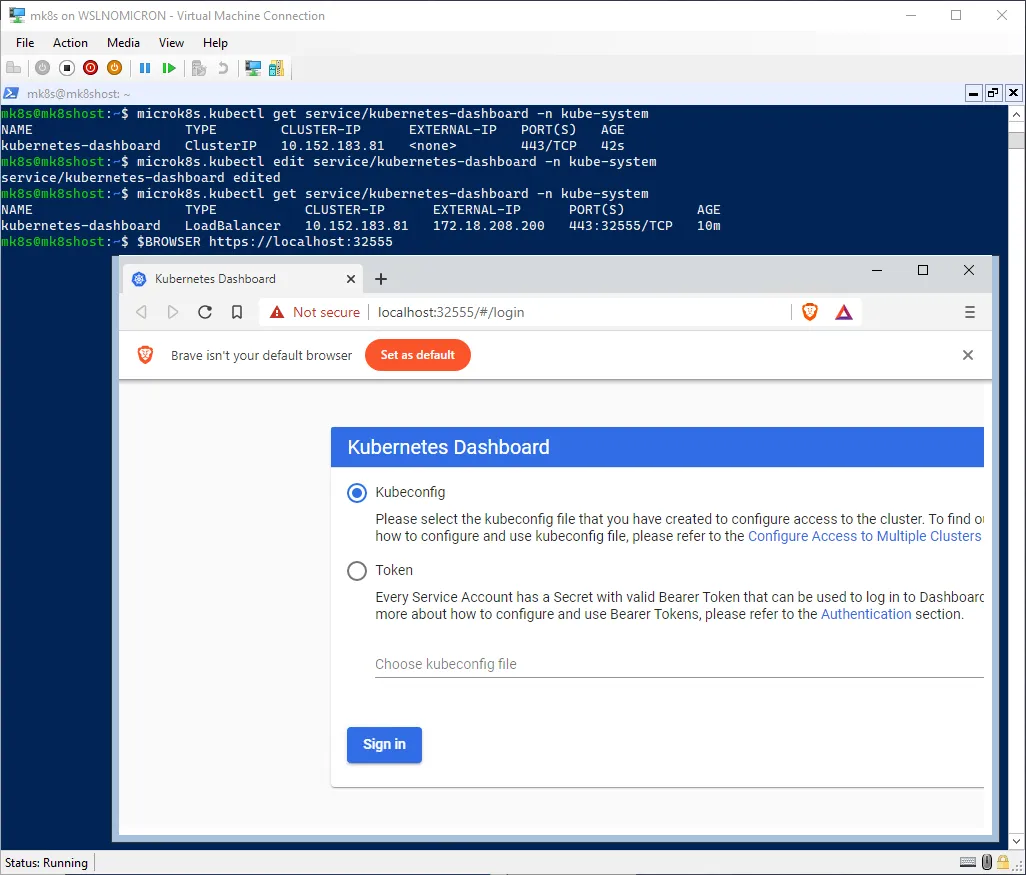This screenshot has width=1026, height=875.
Task: Click the View menu
Action: (171, 43)
